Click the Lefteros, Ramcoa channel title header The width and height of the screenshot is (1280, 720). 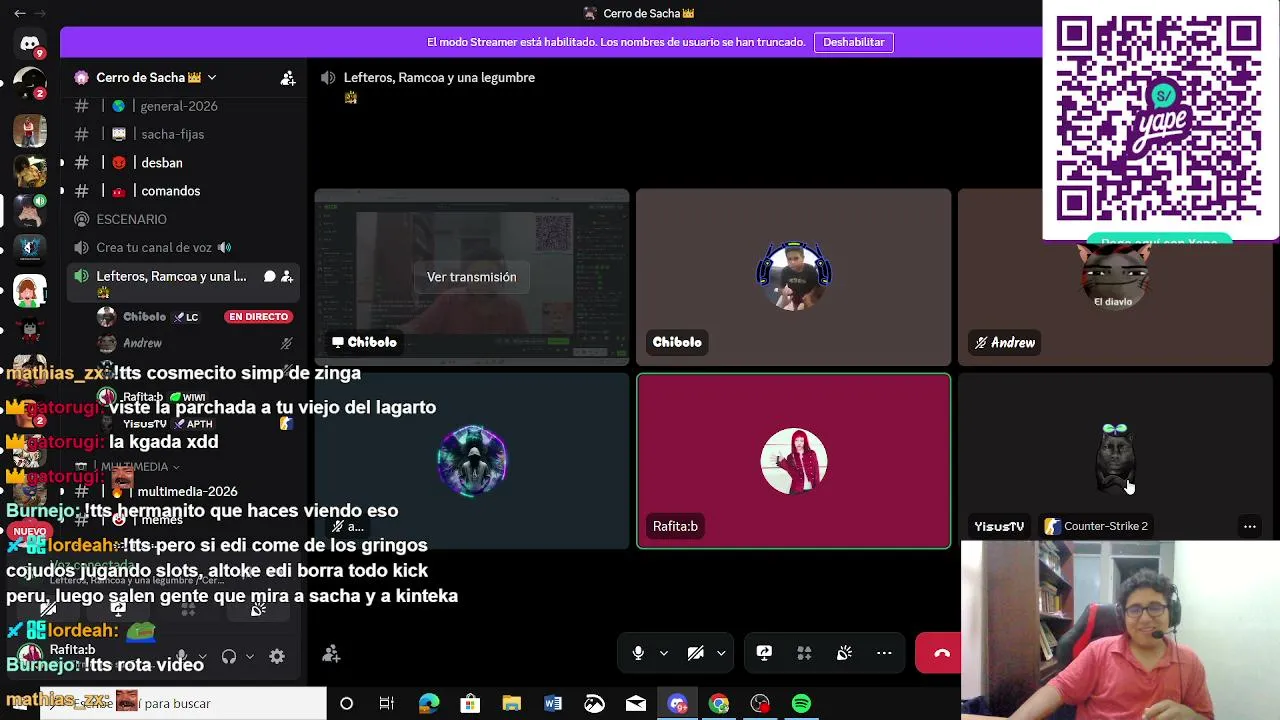click(439, 78)
